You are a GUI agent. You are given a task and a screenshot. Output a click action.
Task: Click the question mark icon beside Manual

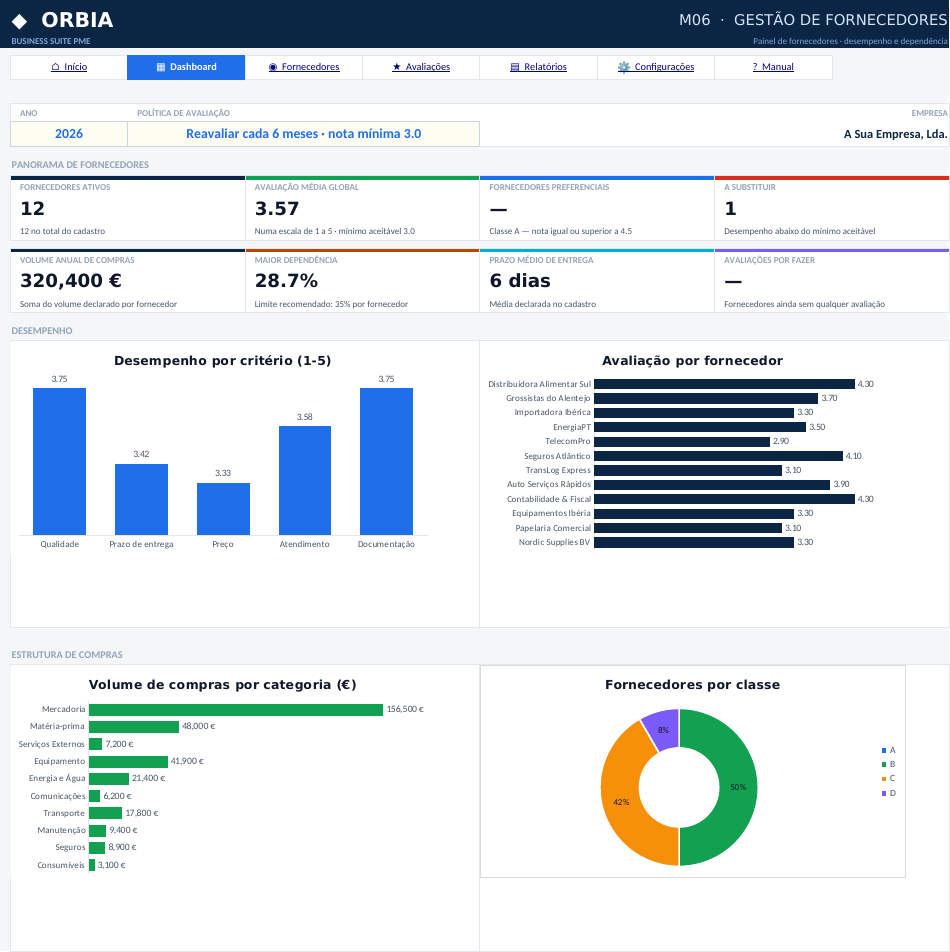coord(755,67)
